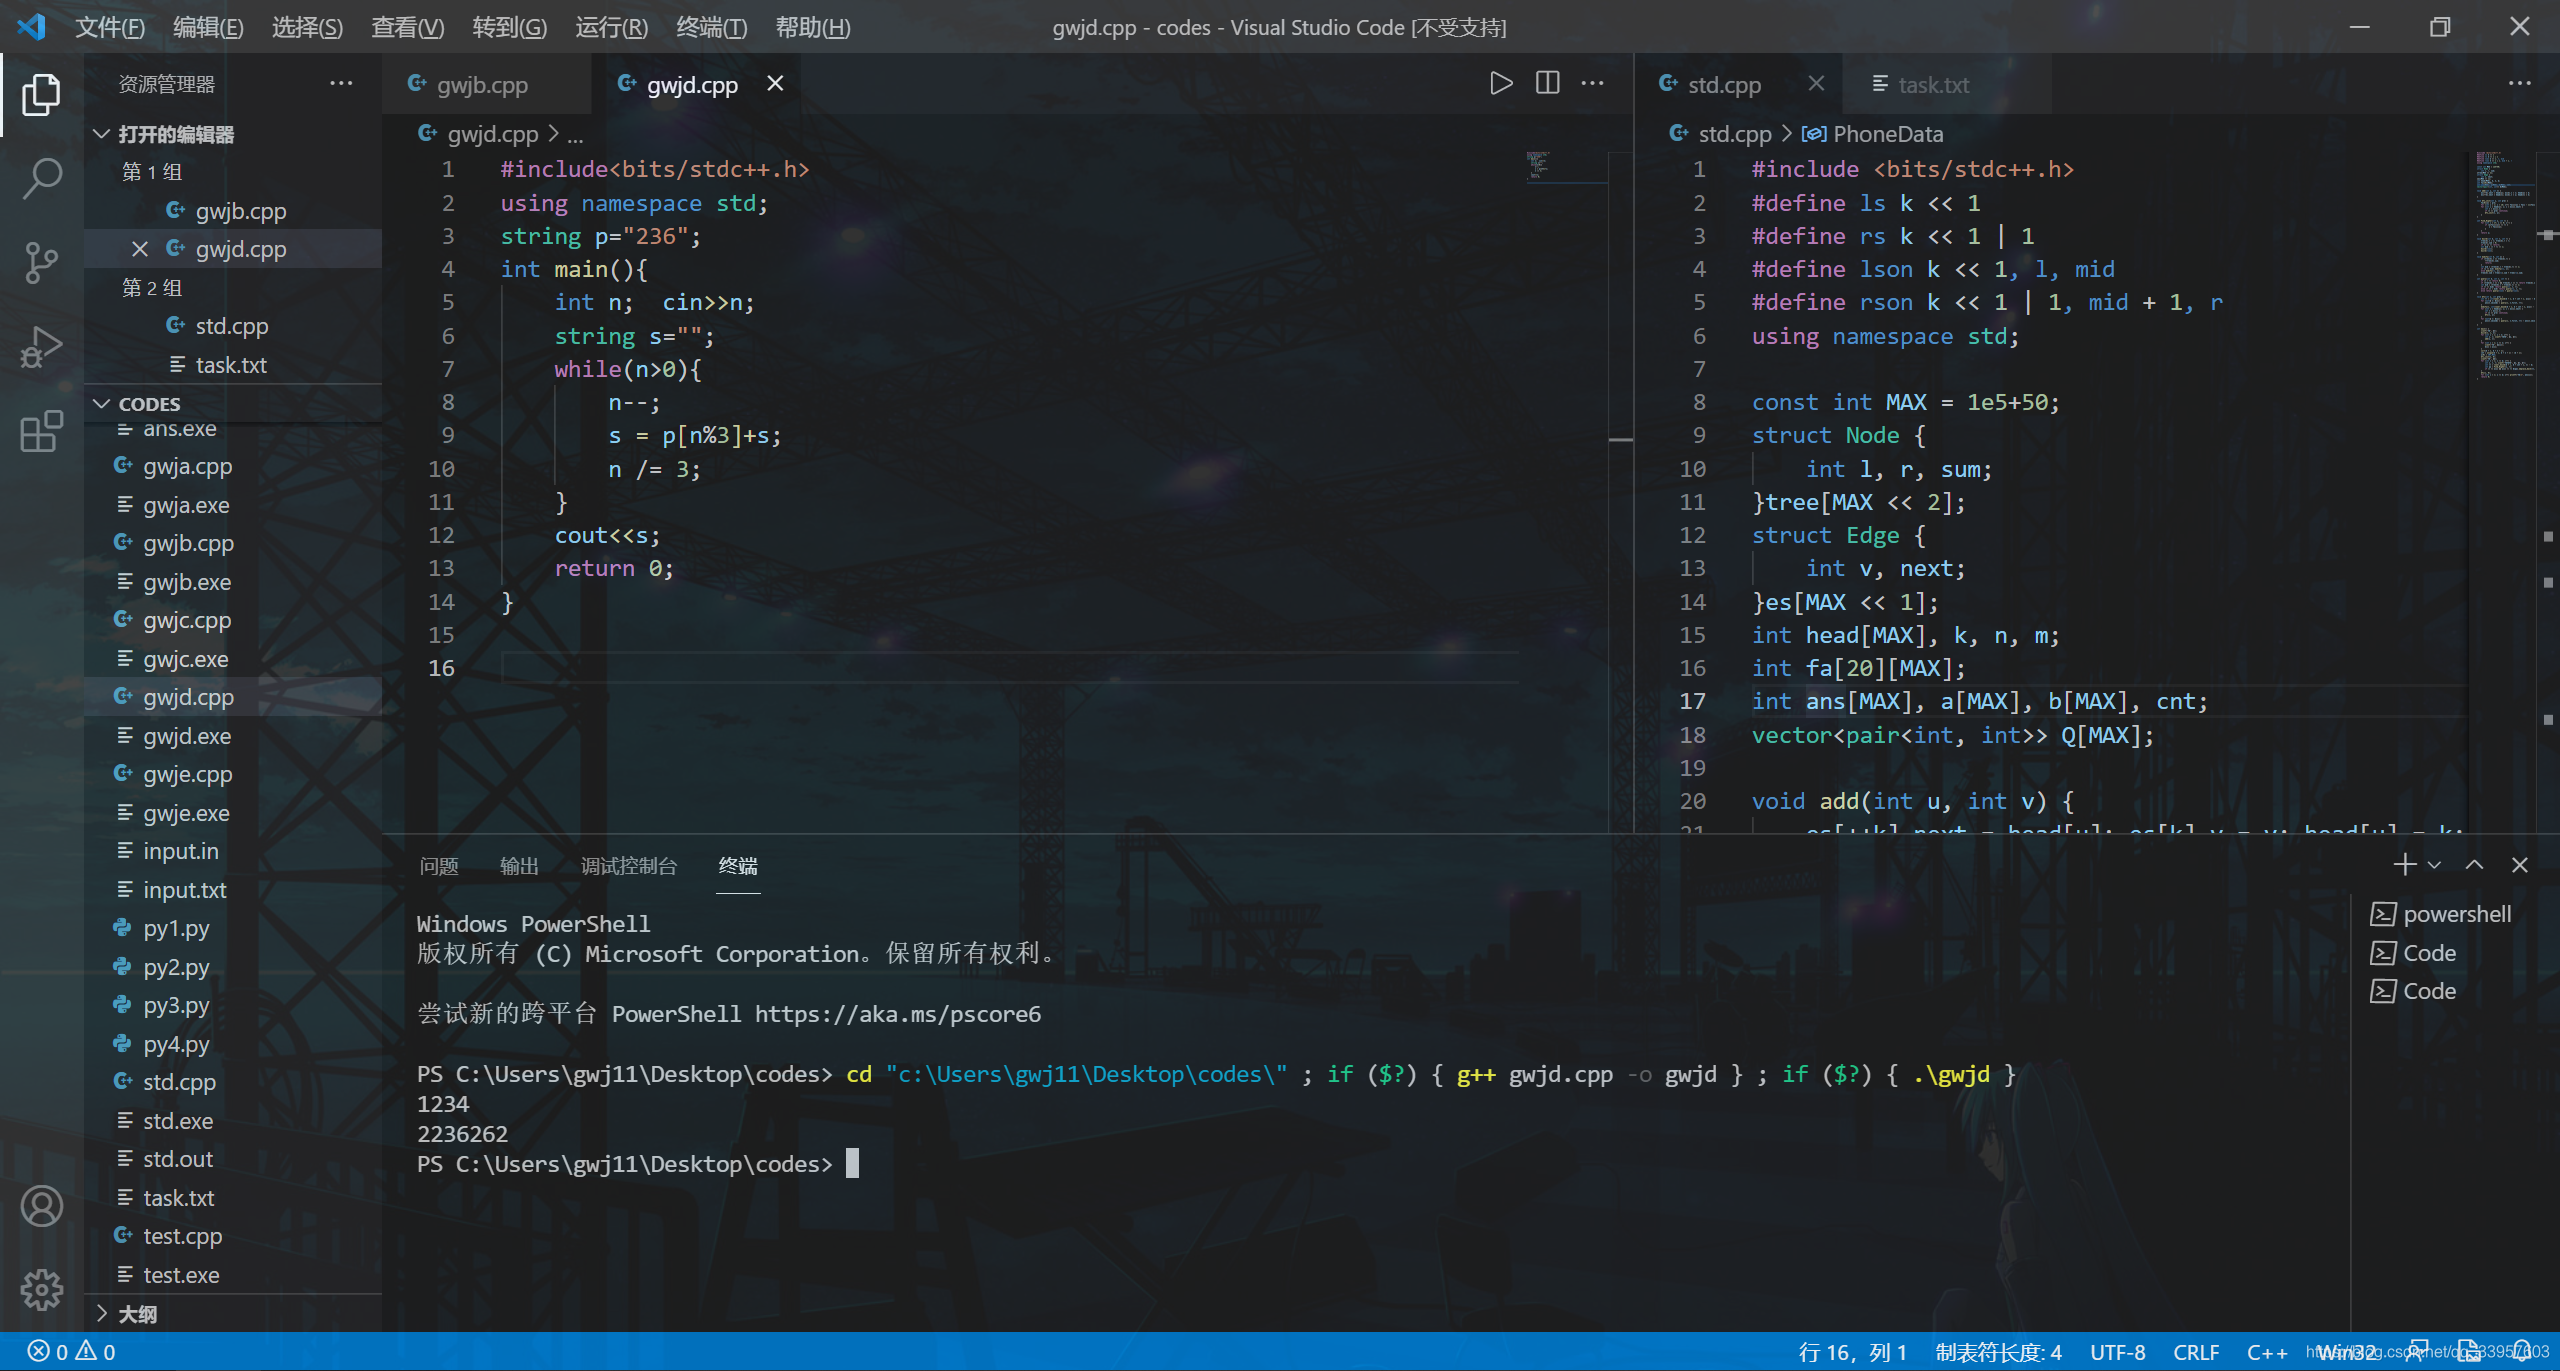The width and height of the screenshot is (2560, 1371).
Task: Maximize the terminal panel size
Action: click(x=2474, y=865)
